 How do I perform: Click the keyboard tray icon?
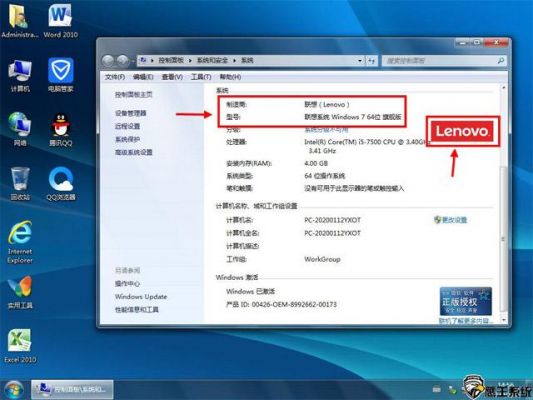pos(437,389)
